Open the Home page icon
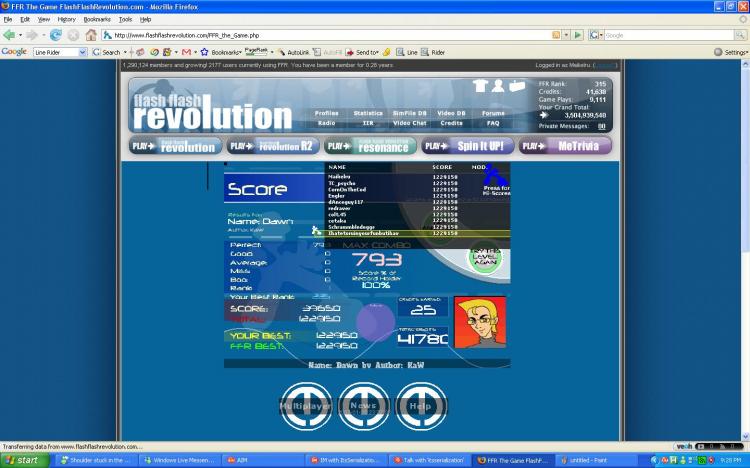Screen dimensions: 750x468 tap(91, 35)
